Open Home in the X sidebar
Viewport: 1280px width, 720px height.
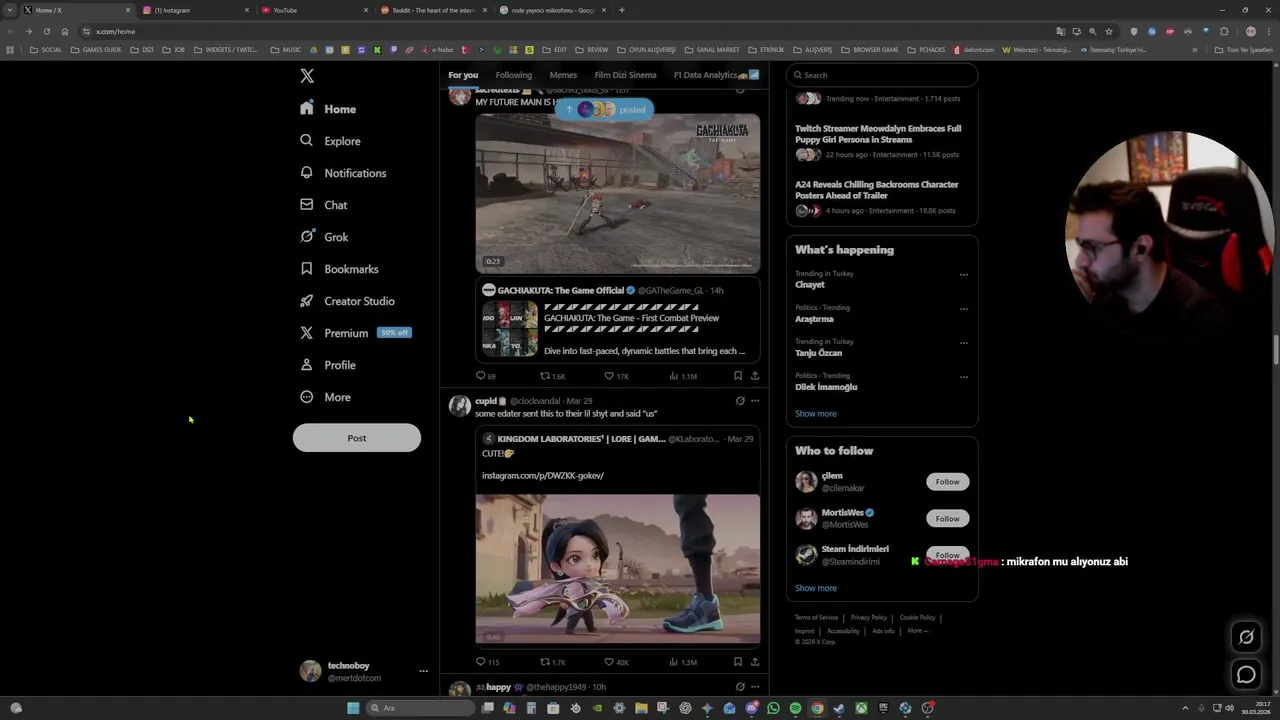(328, 109)
